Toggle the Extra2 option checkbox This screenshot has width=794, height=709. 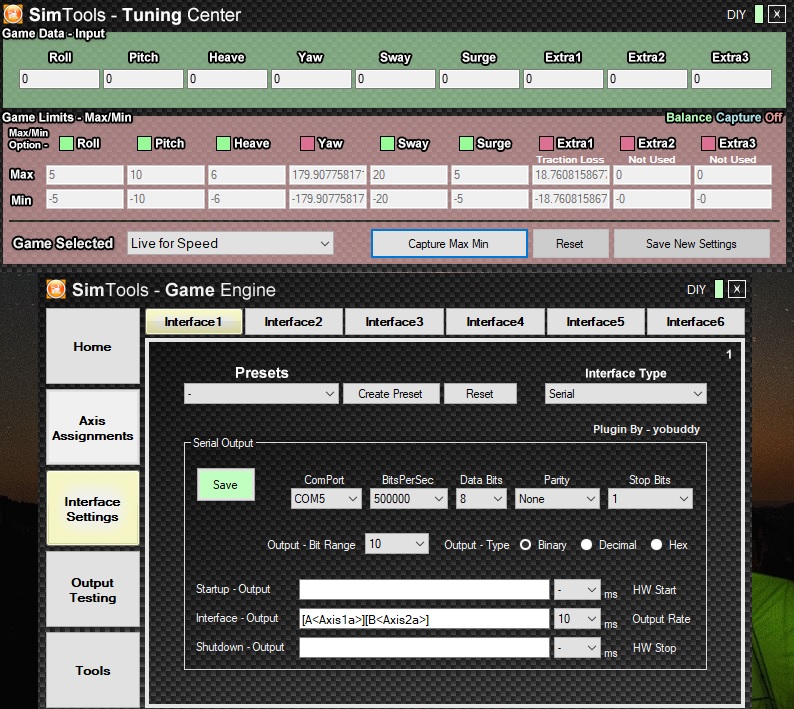[627, 143]
